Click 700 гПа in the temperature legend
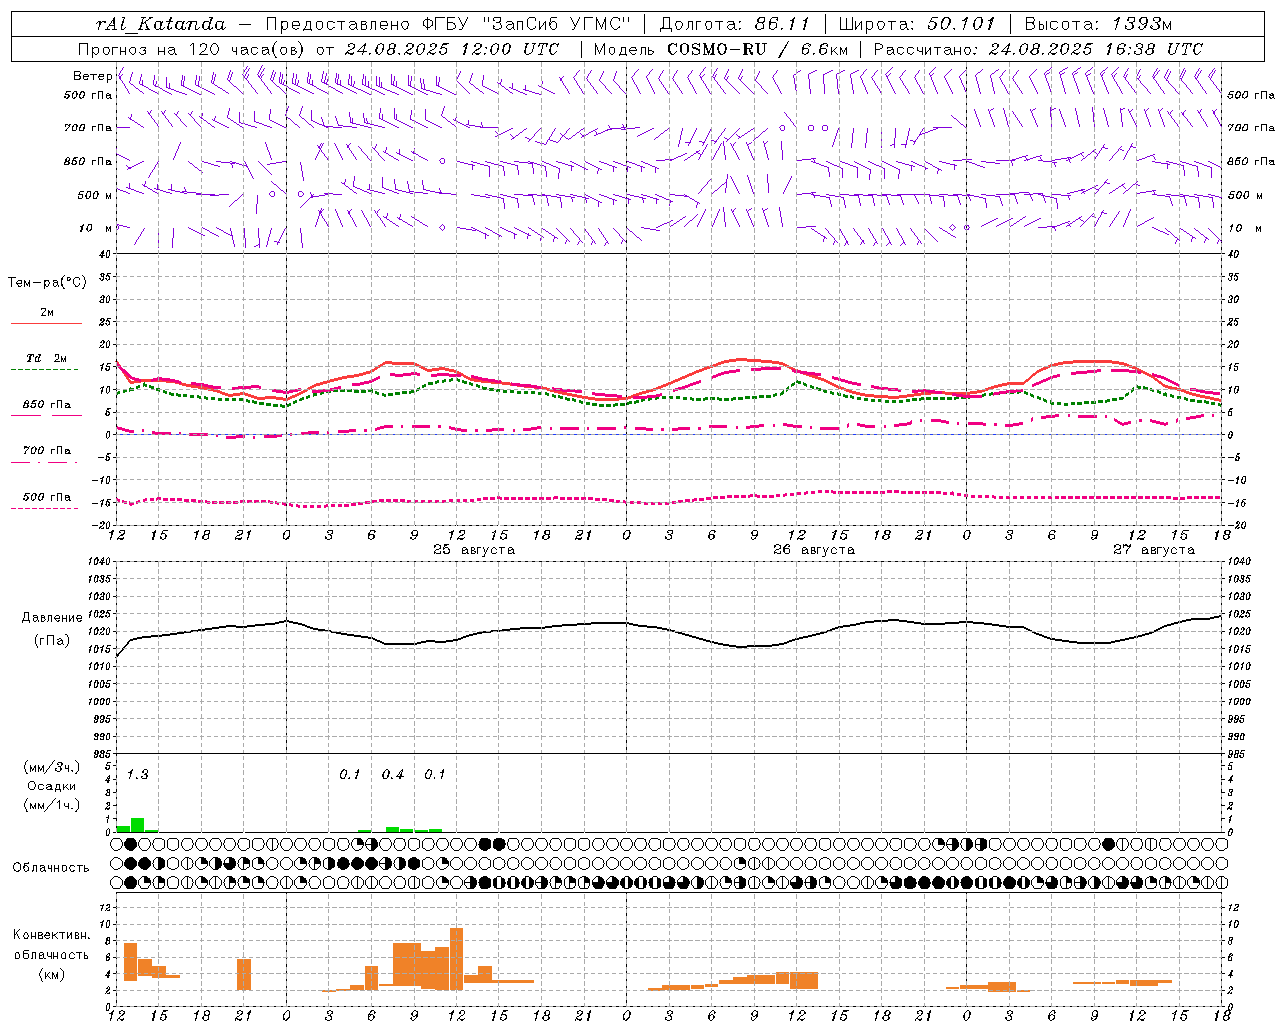Screen dimensions: 1280x1024 [x=47, y=451]
